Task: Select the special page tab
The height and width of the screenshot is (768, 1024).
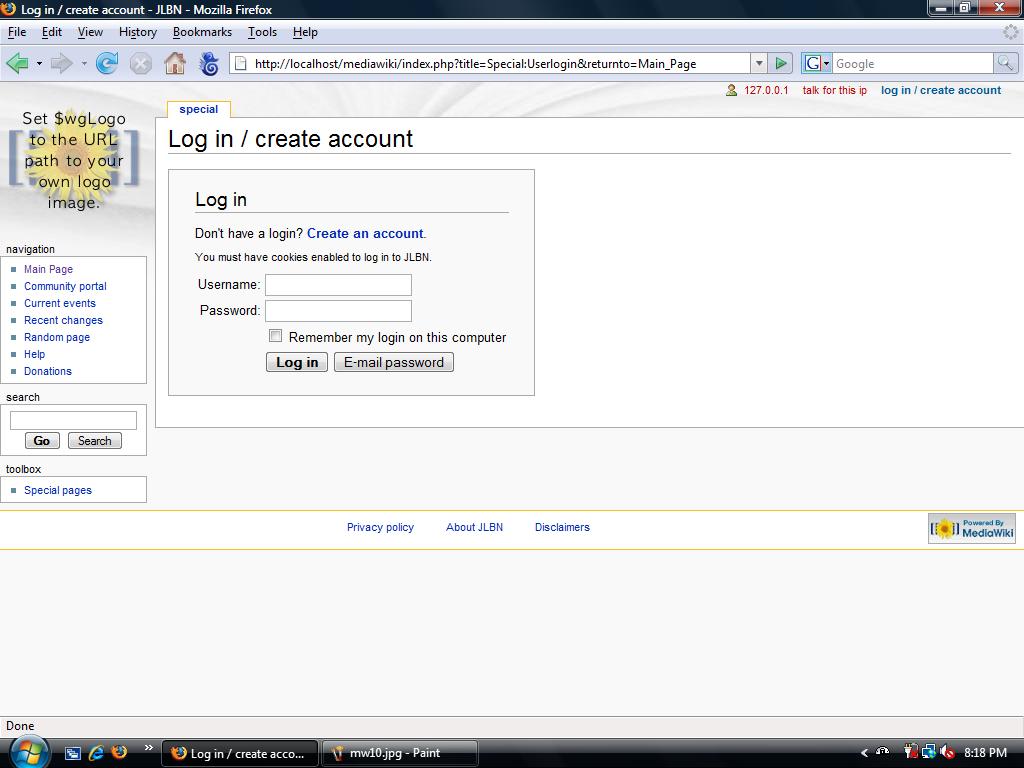Action: tap(199, 109)
